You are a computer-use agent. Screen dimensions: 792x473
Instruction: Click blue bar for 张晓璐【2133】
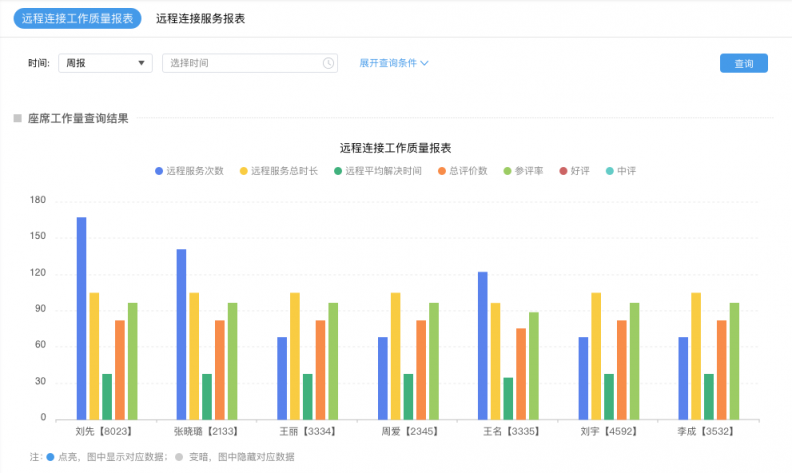coord(181,334)
